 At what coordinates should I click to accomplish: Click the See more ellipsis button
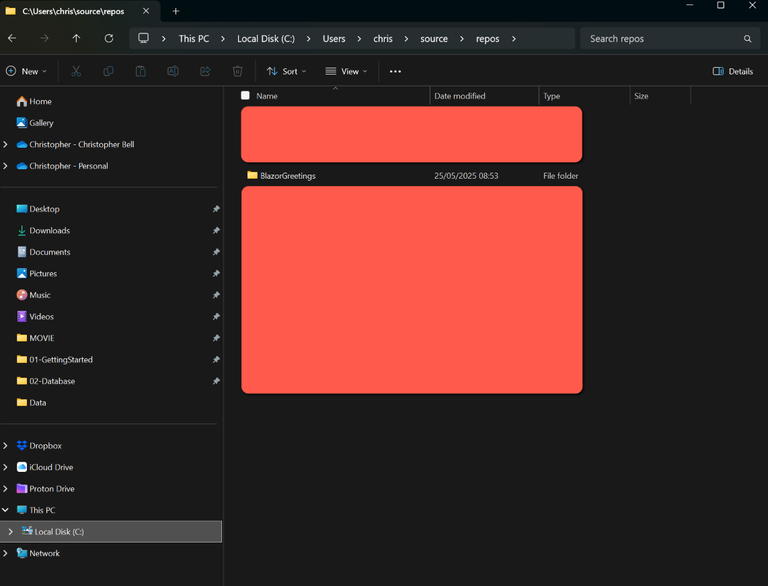tap(395, 71)
